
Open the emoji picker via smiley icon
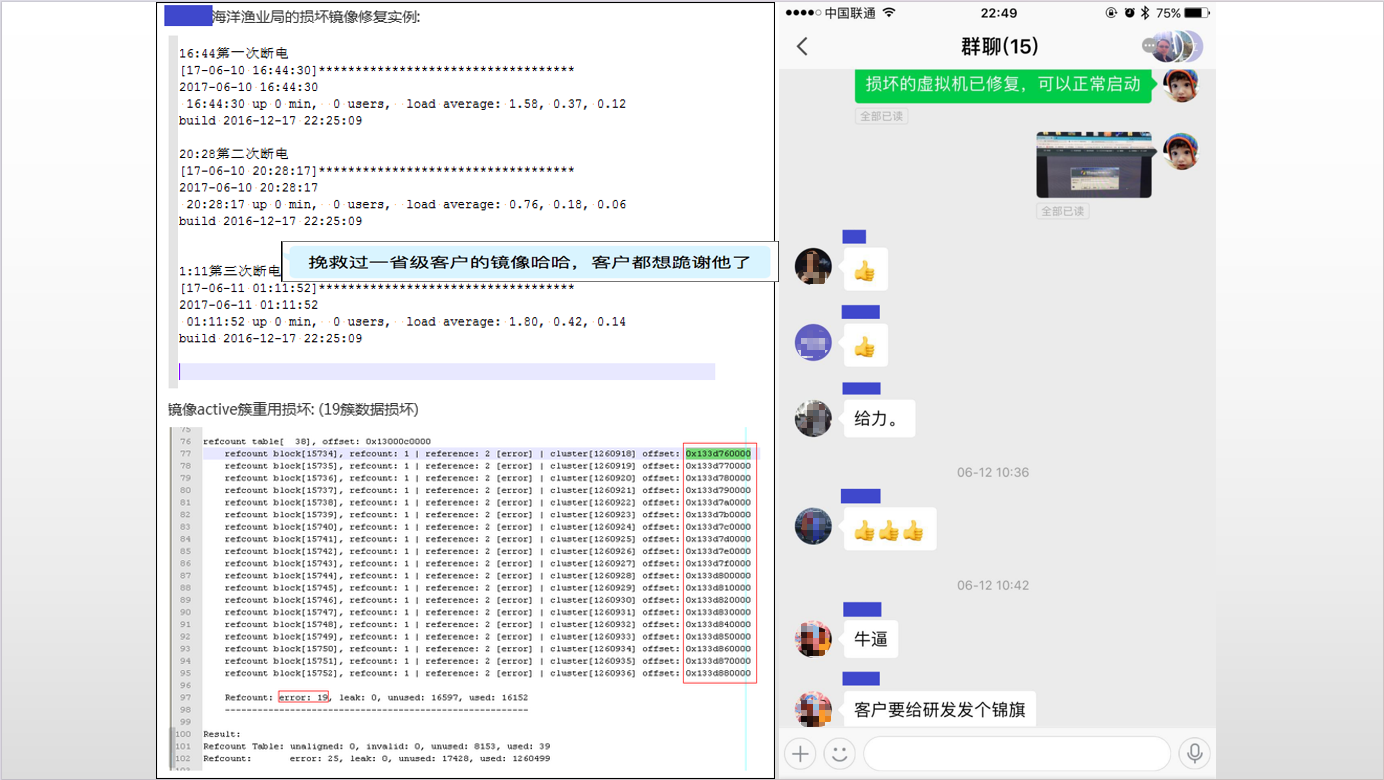coord(838,753)
